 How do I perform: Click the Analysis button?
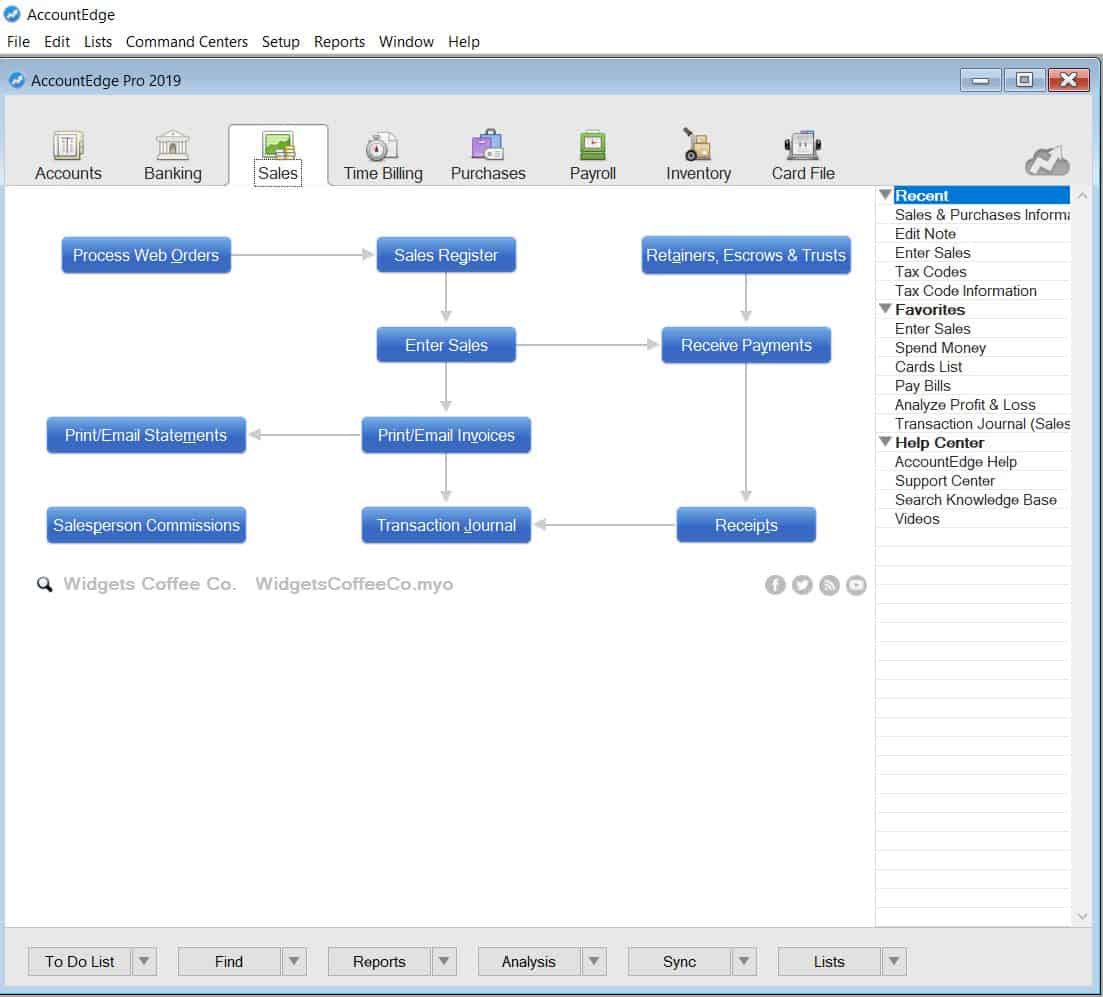(x=529, y=961)
